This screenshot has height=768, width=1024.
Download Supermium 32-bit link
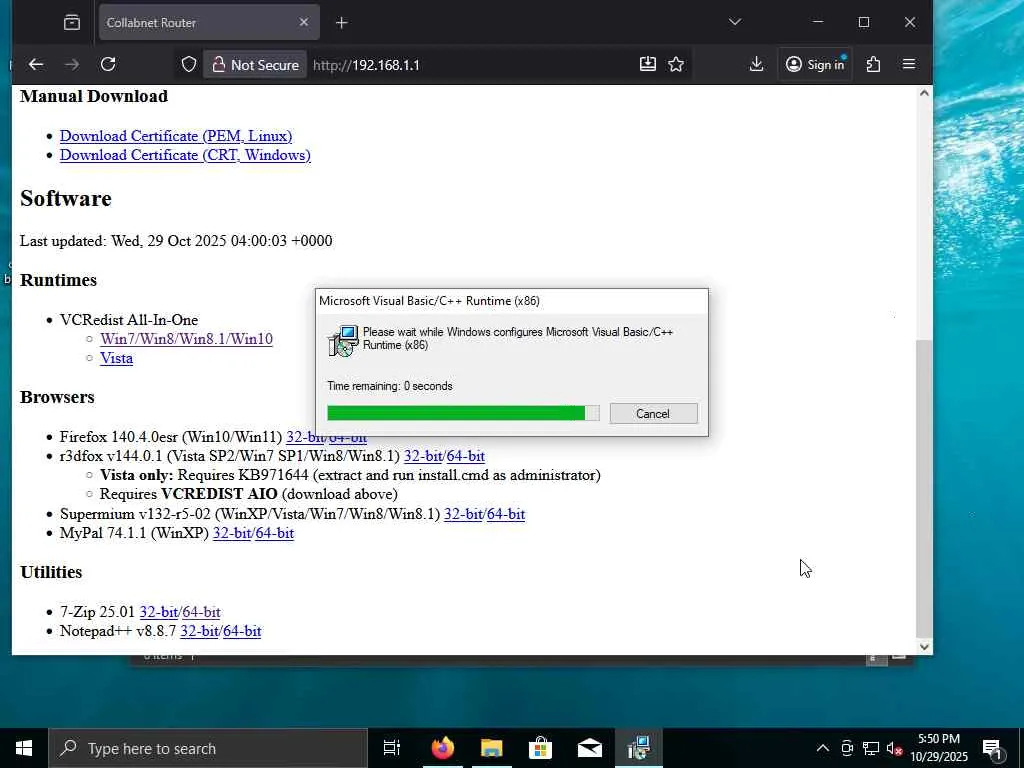click(463, 514)
